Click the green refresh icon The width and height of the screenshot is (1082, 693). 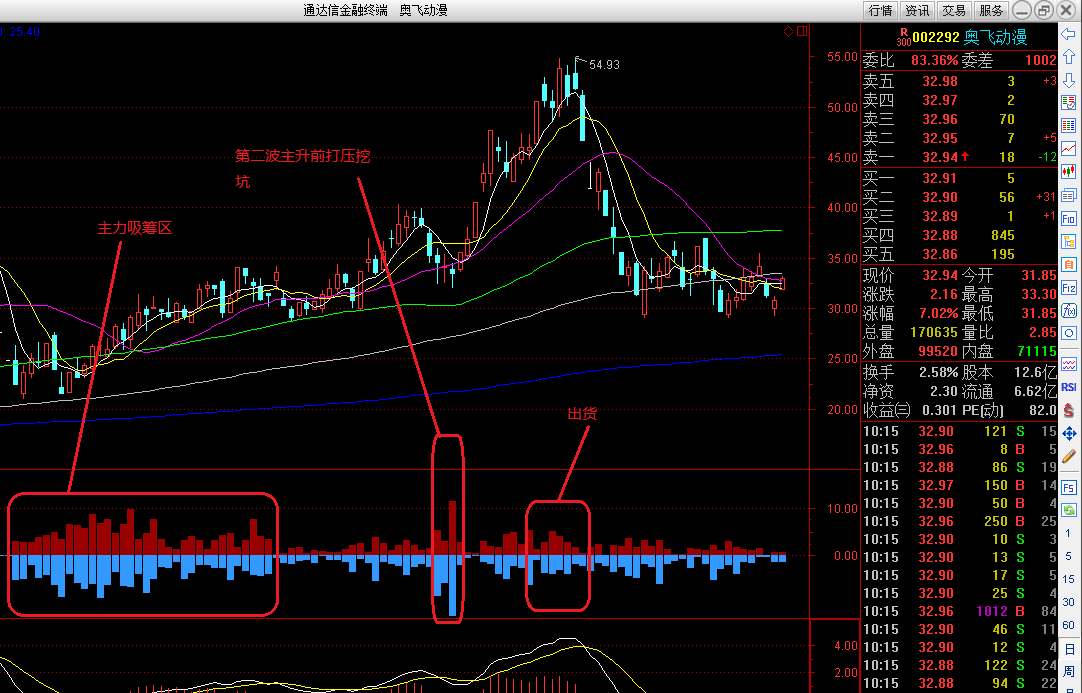point(1069,510)
